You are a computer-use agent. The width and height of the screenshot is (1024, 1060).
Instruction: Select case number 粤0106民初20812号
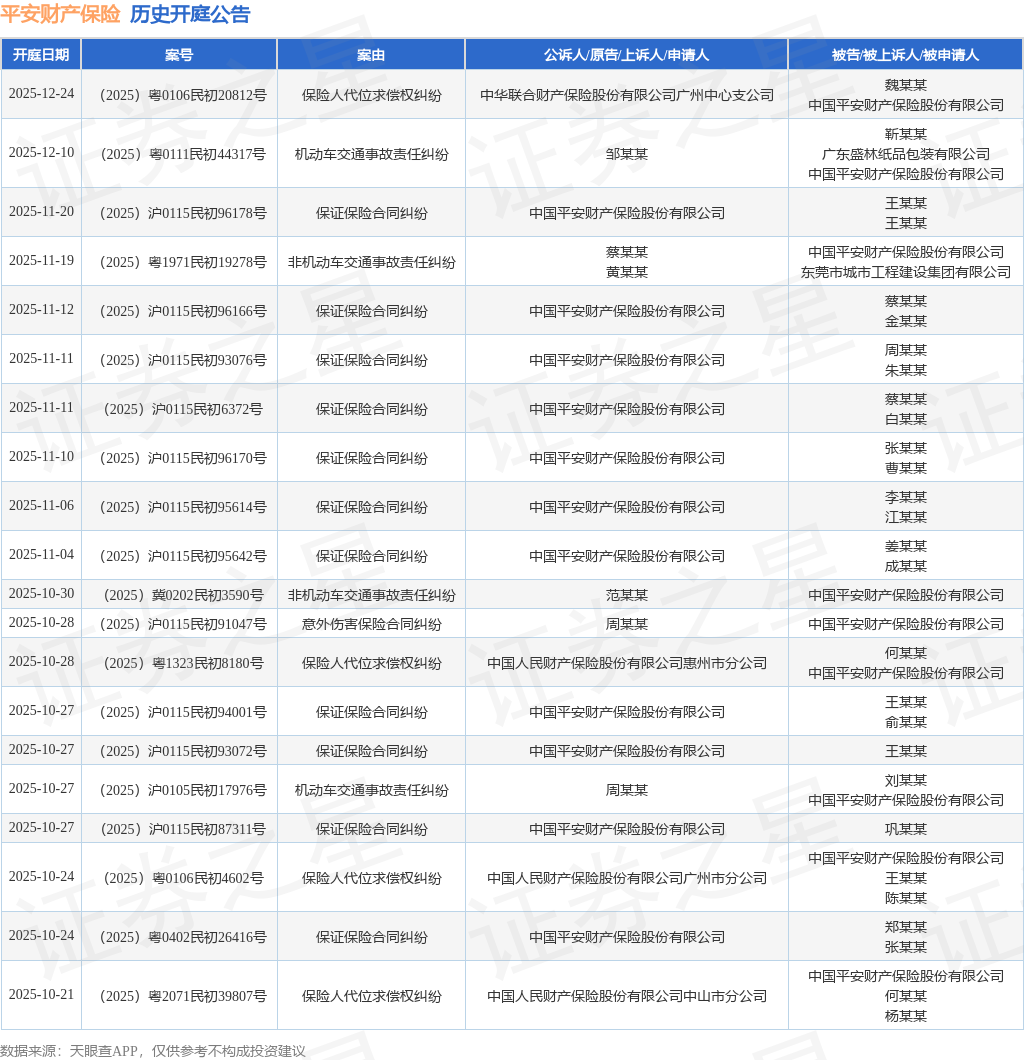(x=183, y=95)
